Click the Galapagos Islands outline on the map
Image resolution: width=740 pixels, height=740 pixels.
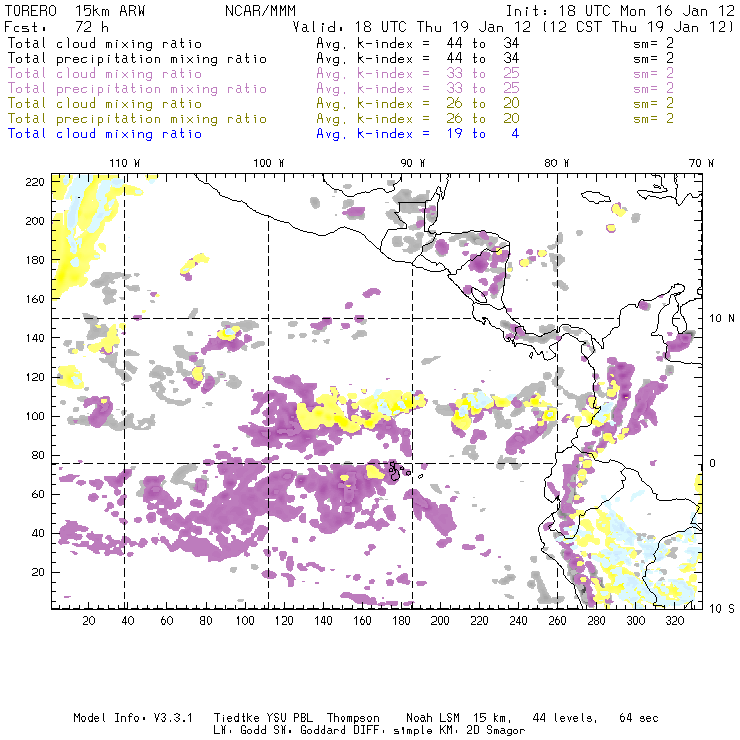(397, 469)
